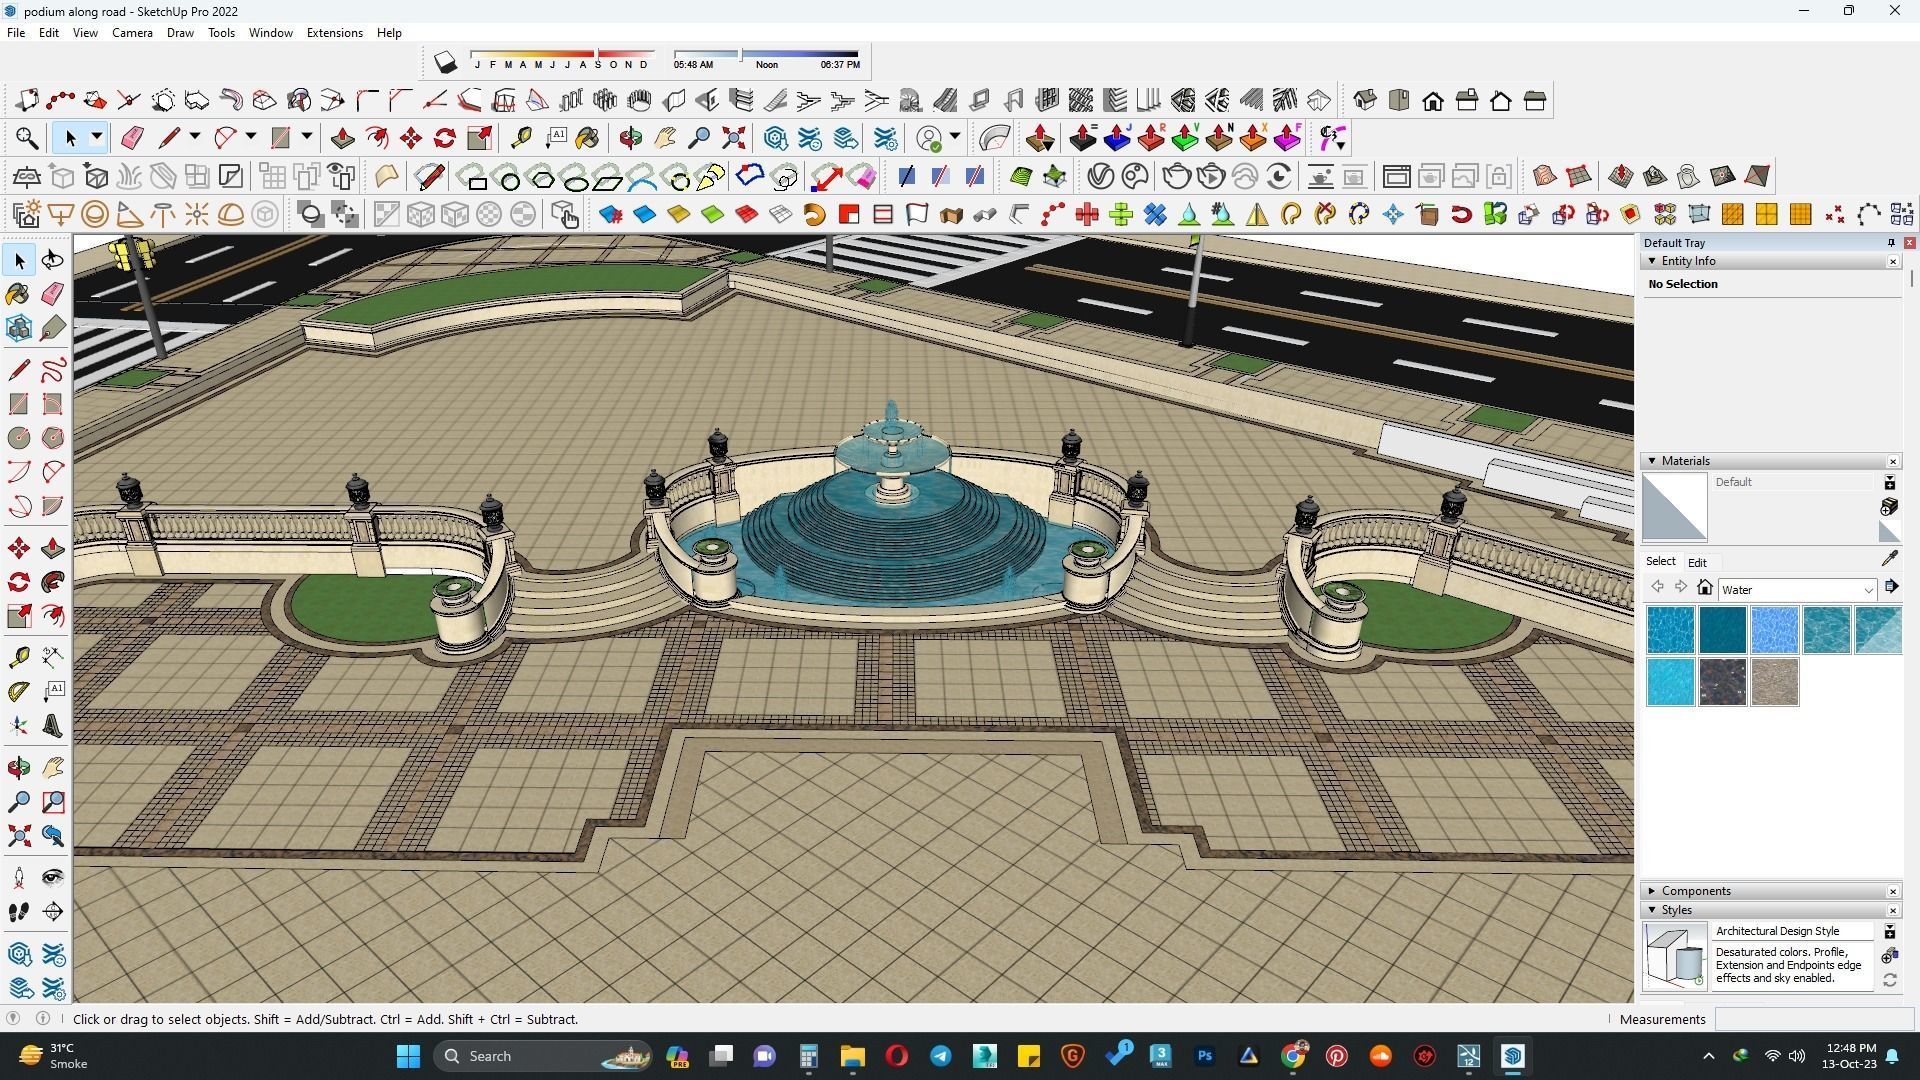Image resolution: width=1920 pixels, height=1080 pixels.
Task: Choose the Tape Measure tool
Action: (x=18, y=656)
